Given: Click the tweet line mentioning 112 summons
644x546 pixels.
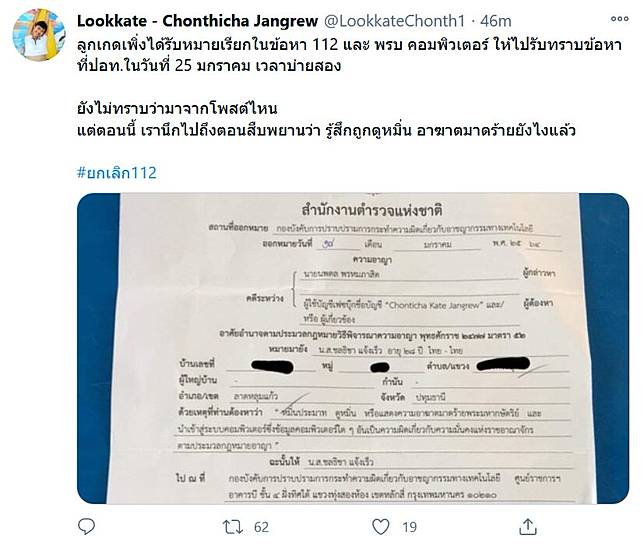Looking at the screenshot, I should (x=350, y=45).
